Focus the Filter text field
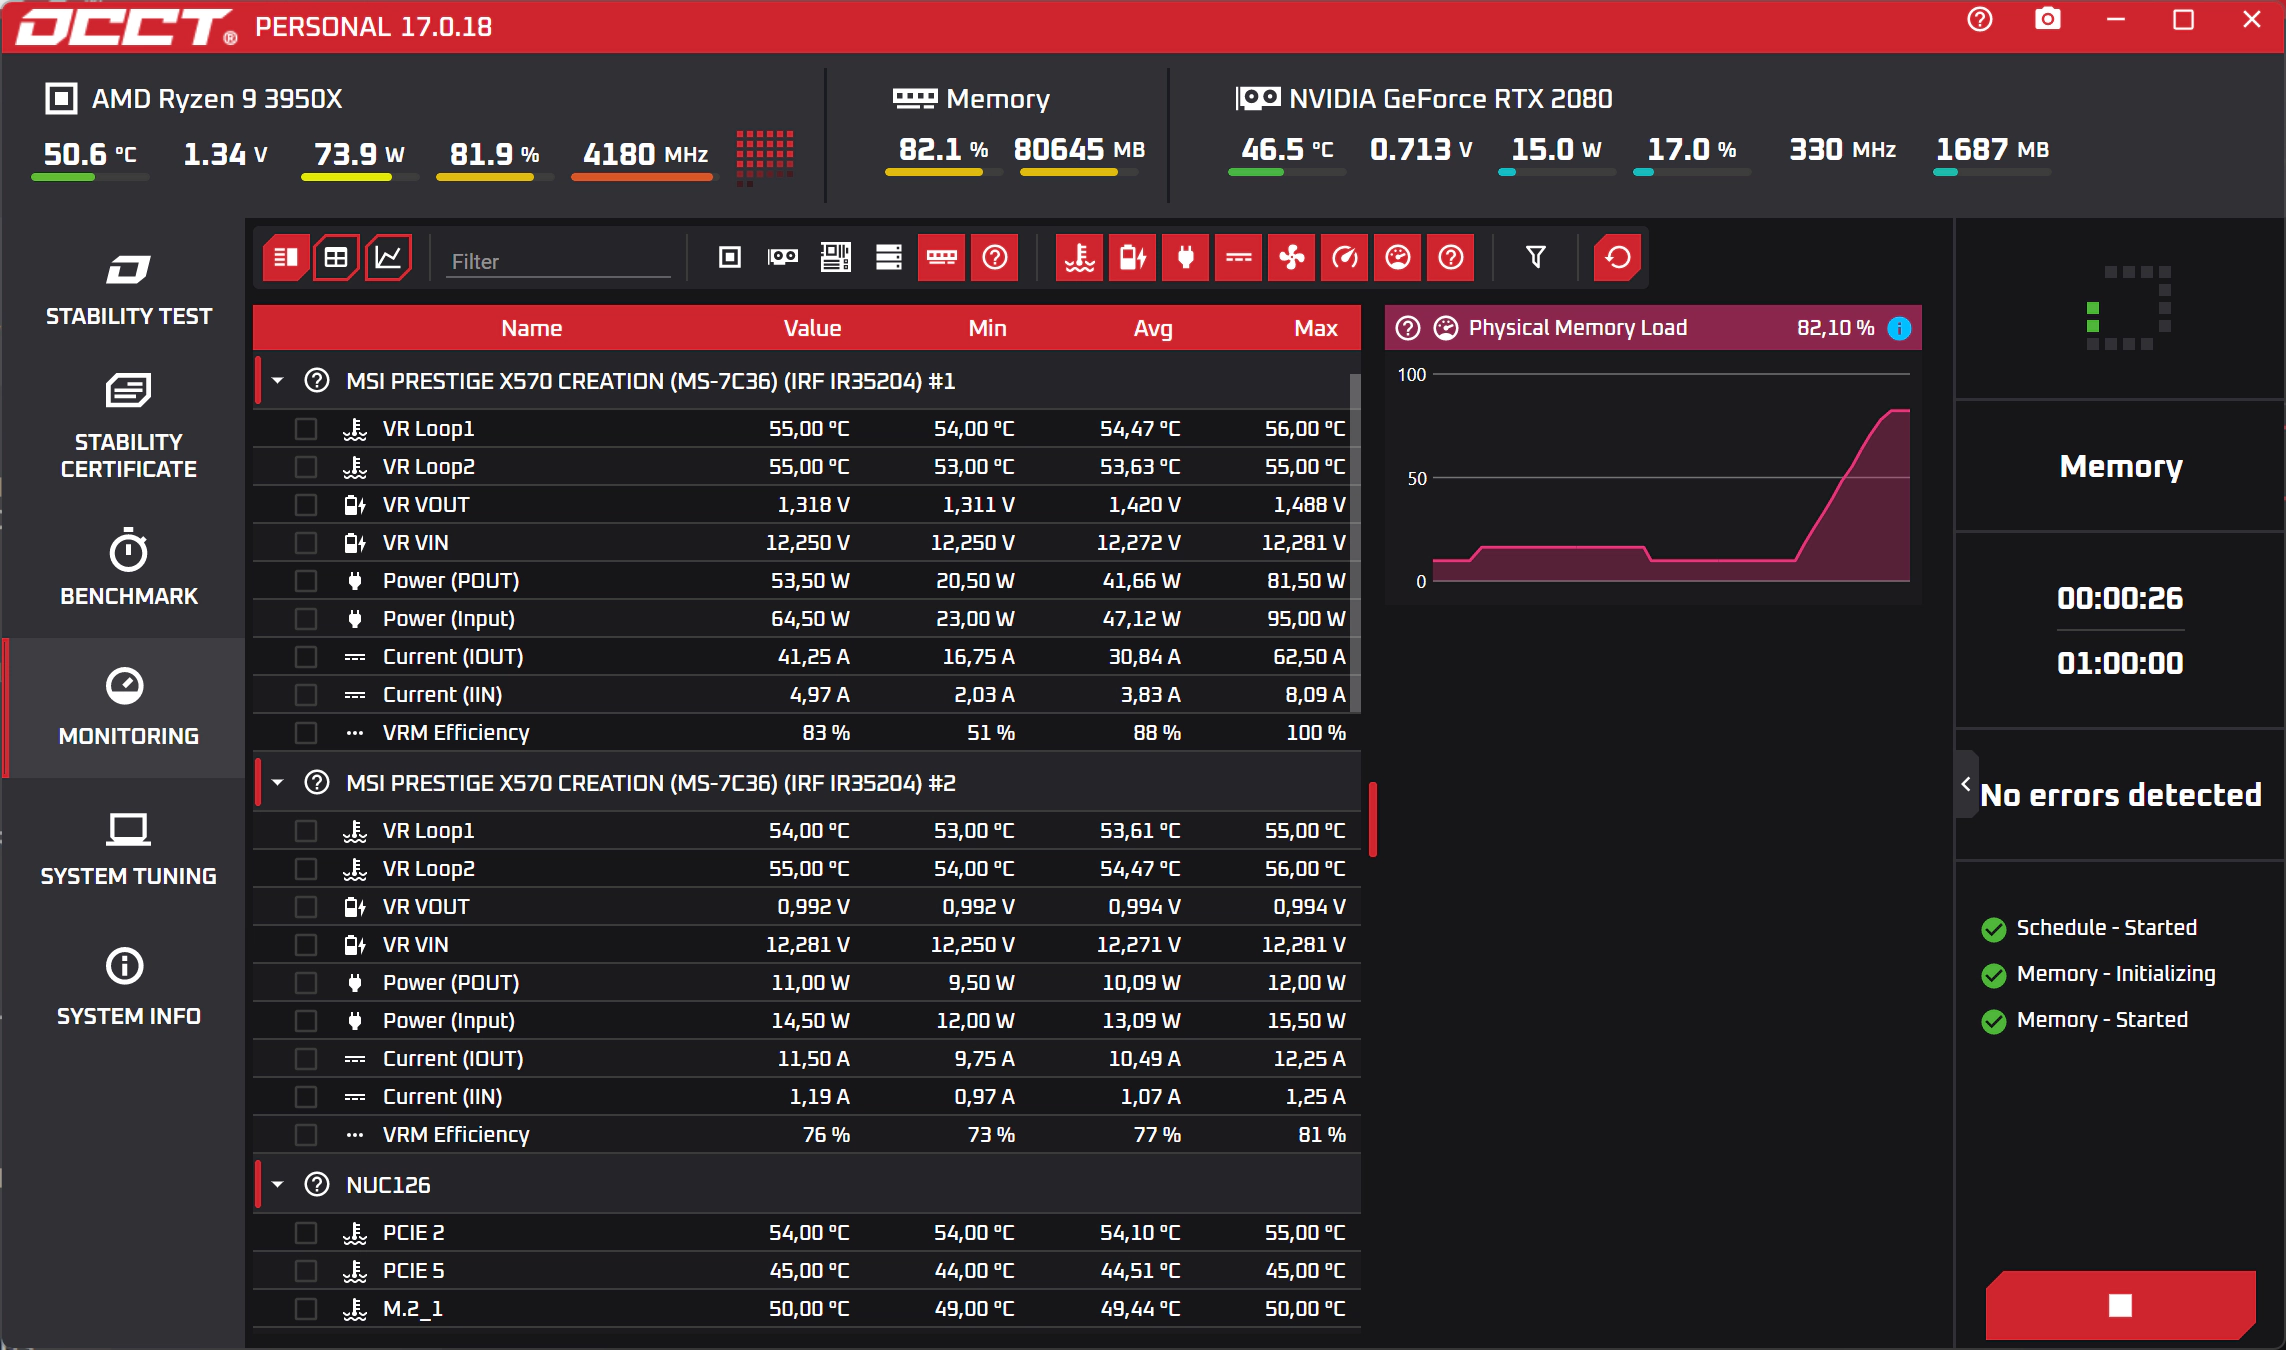The image size is (2286, 1350). tap(558, 262)
